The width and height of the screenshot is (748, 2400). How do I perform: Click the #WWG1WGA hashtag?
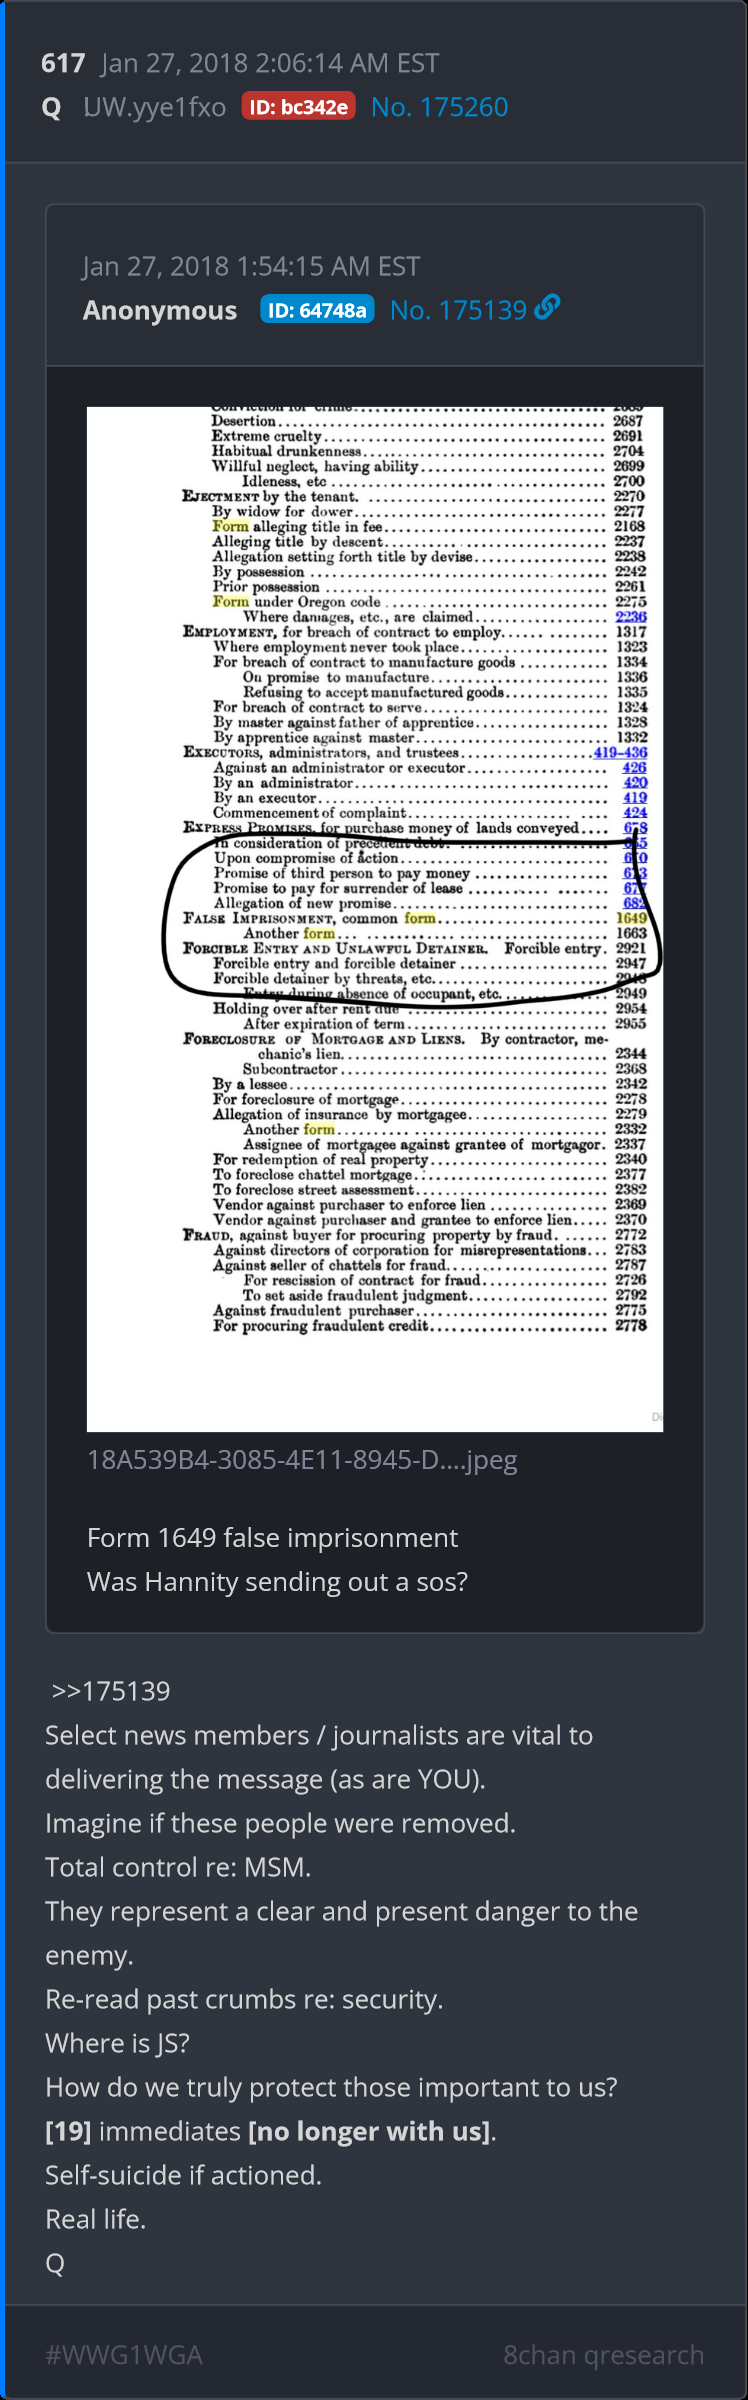(124, 2355)
